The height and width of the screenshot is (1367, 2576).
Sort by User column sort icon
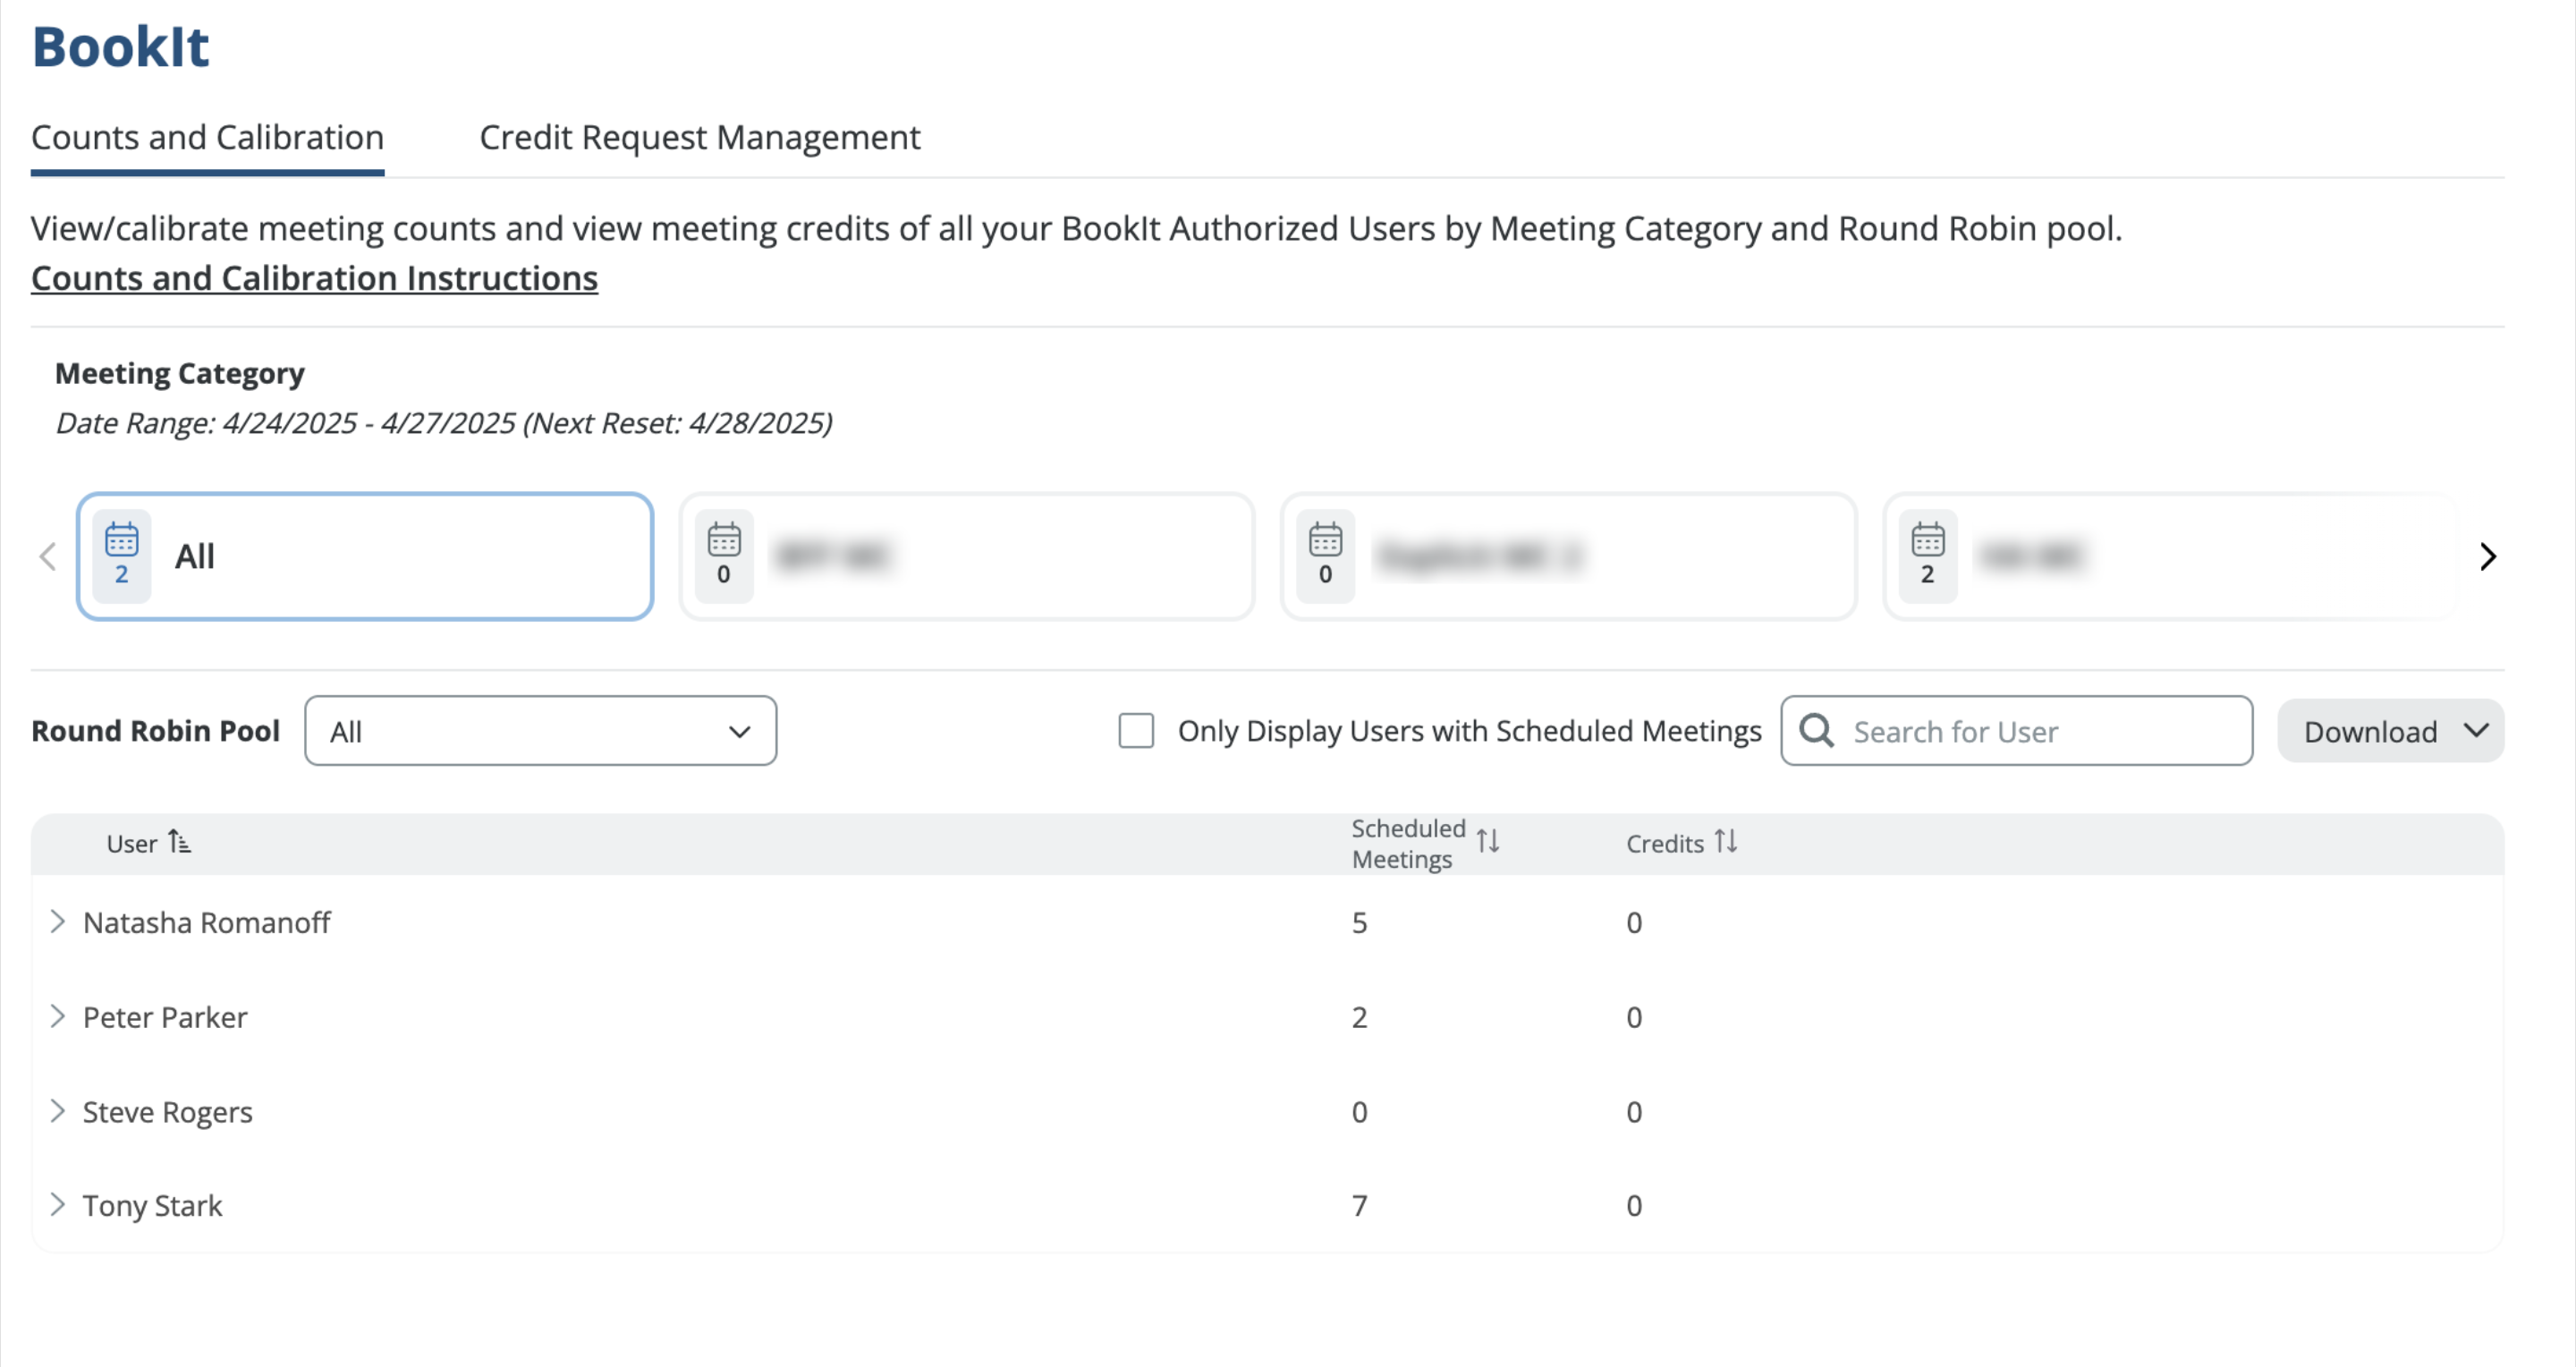point(179,842)
